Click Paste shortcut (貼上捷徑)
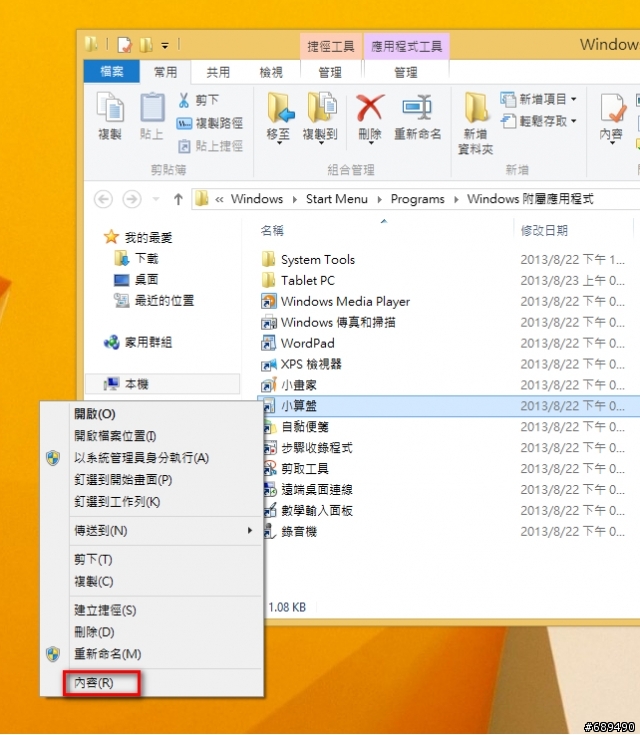This screenshot has width=640, height=735. [x=211, y=146]
